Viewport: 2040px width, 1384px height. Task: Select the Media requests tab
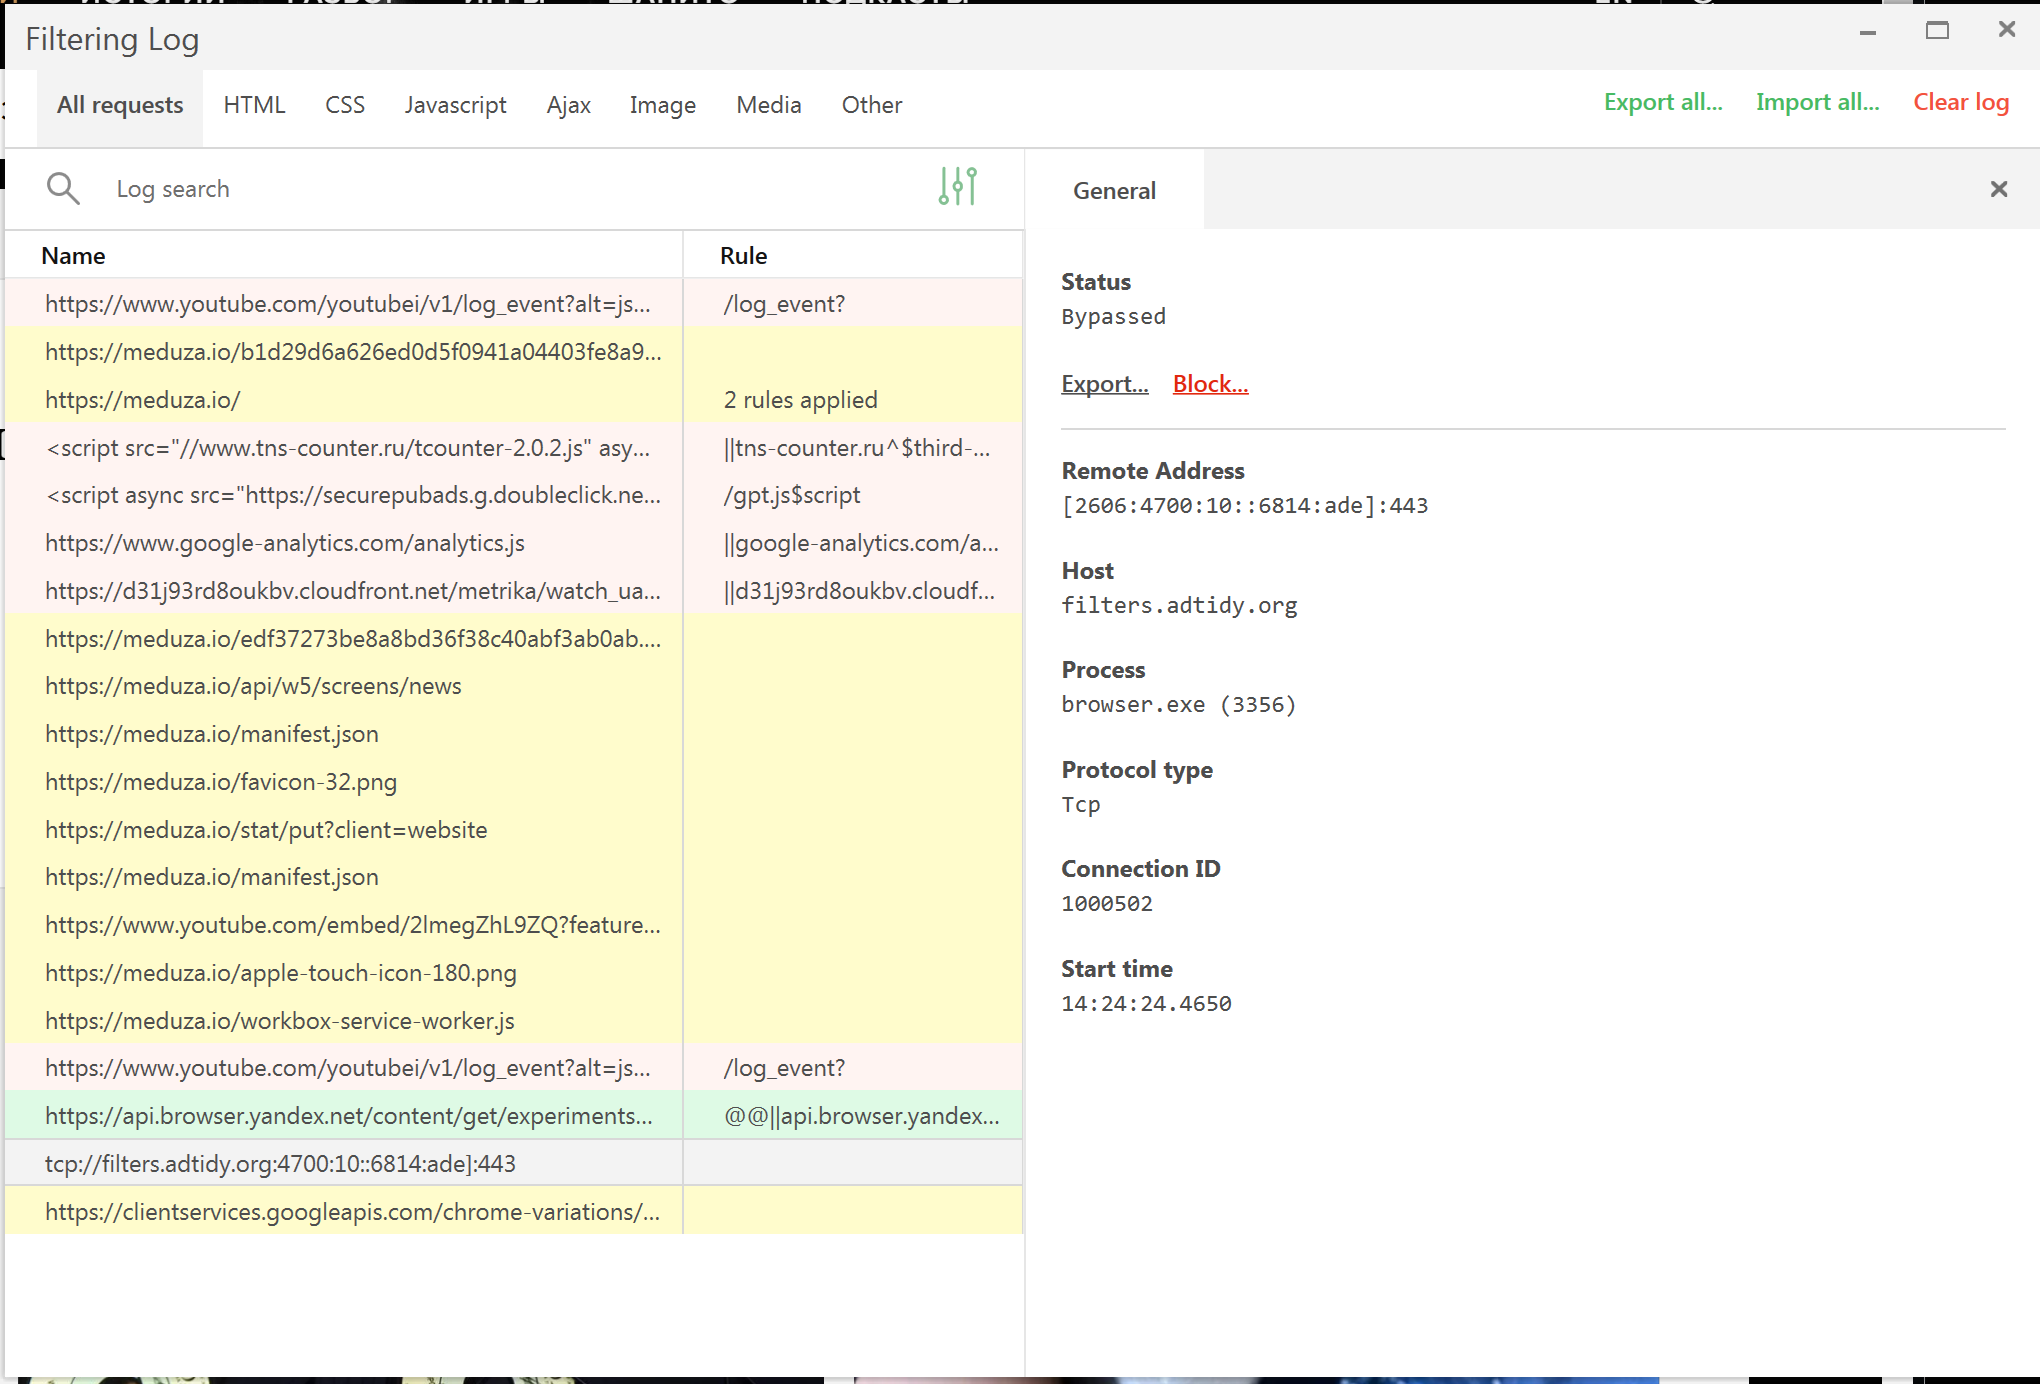point(768,105)
